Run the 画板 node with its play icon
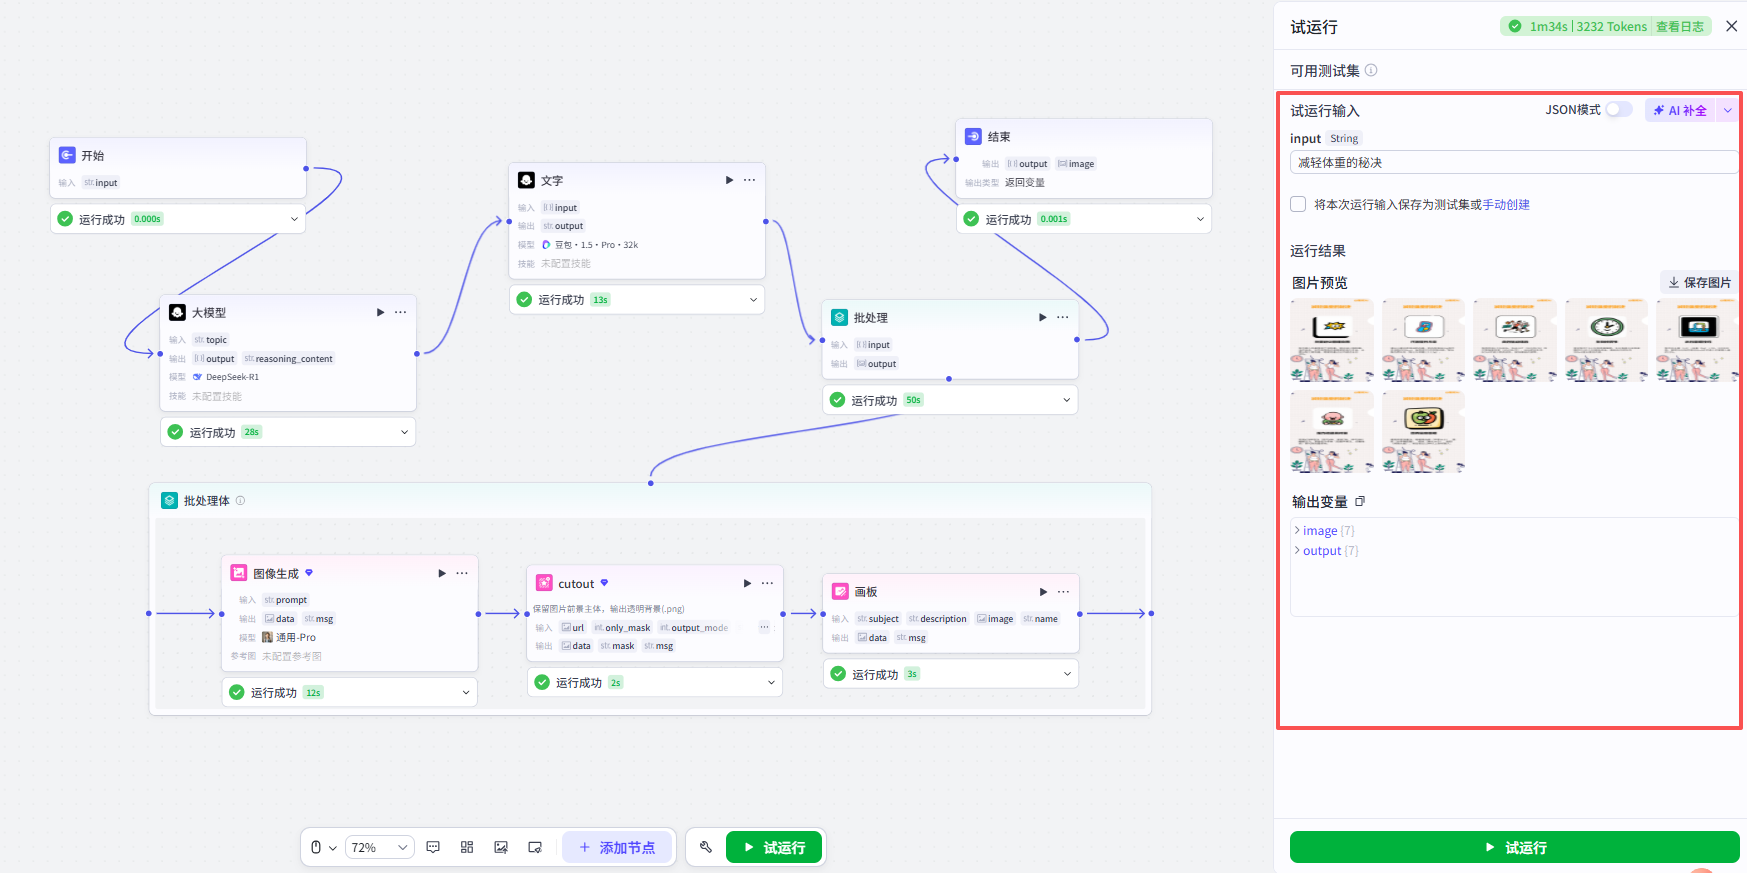The height and width of the screenshot is (873, 1747). [x=1043, y=592]
